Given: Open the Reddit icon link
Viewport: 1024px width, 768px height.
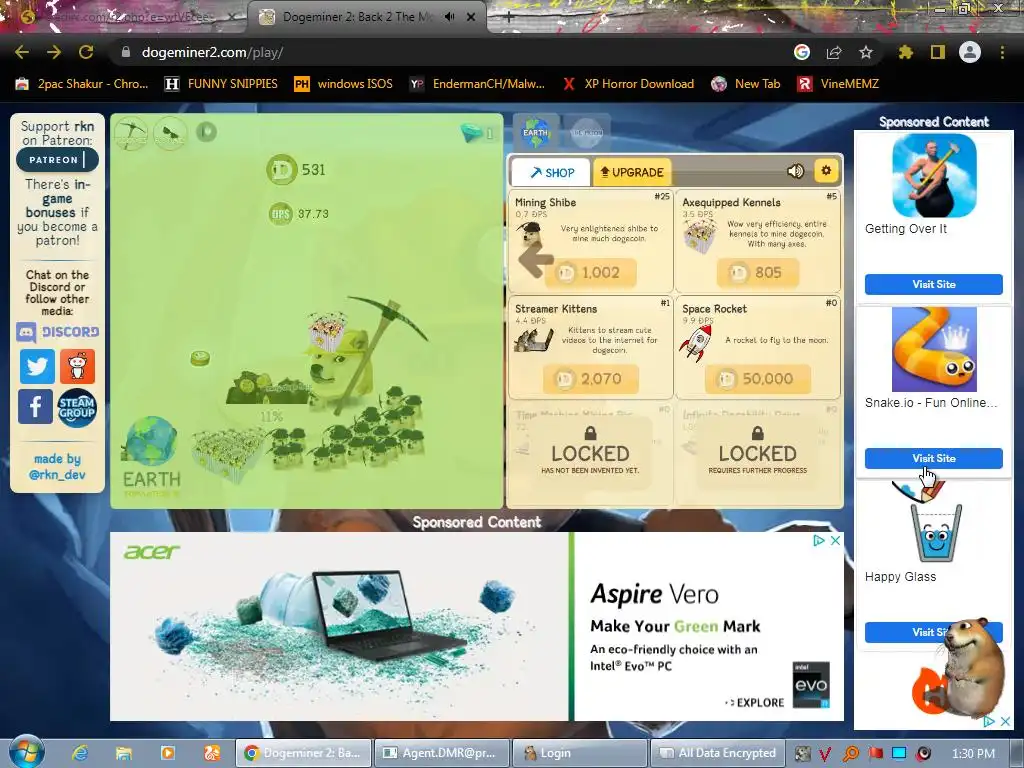Looking at the screenshot, I should point(77,366).
